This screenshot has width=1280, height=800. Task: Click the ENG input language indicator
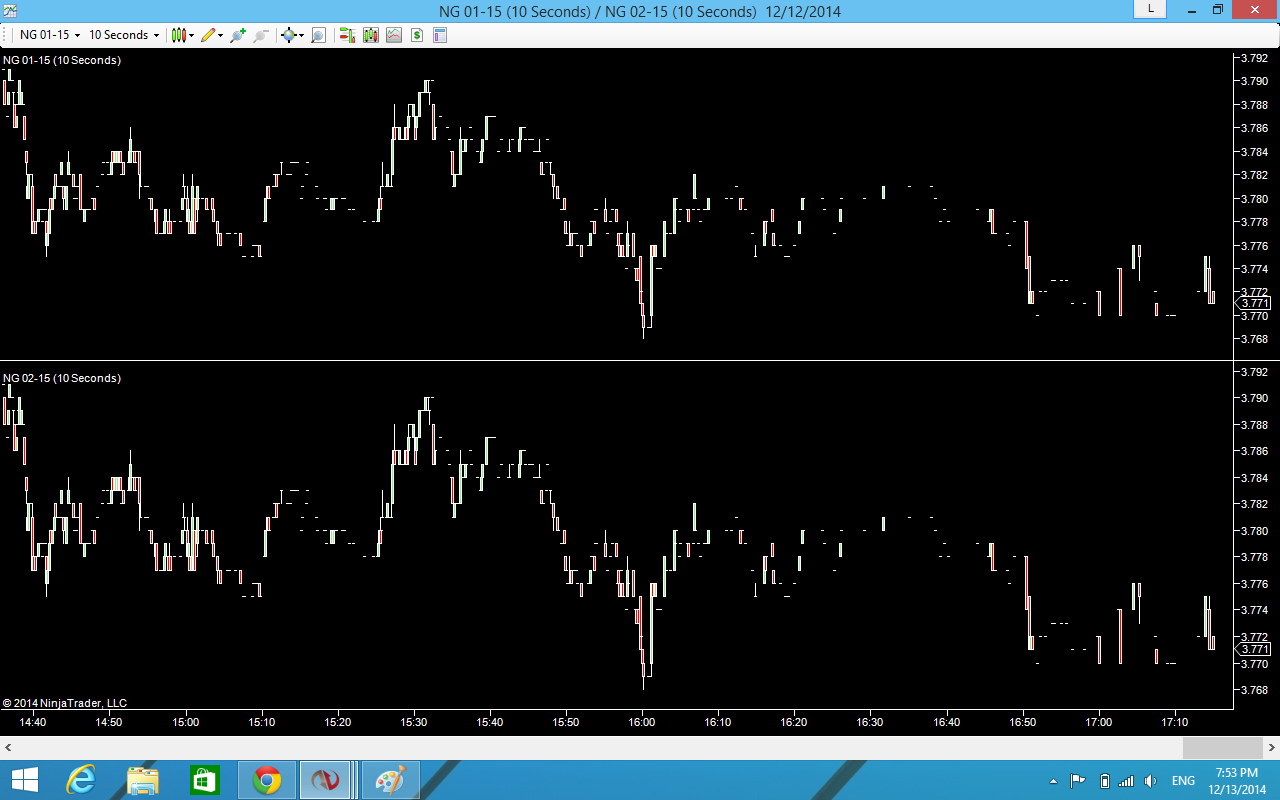1183,781
